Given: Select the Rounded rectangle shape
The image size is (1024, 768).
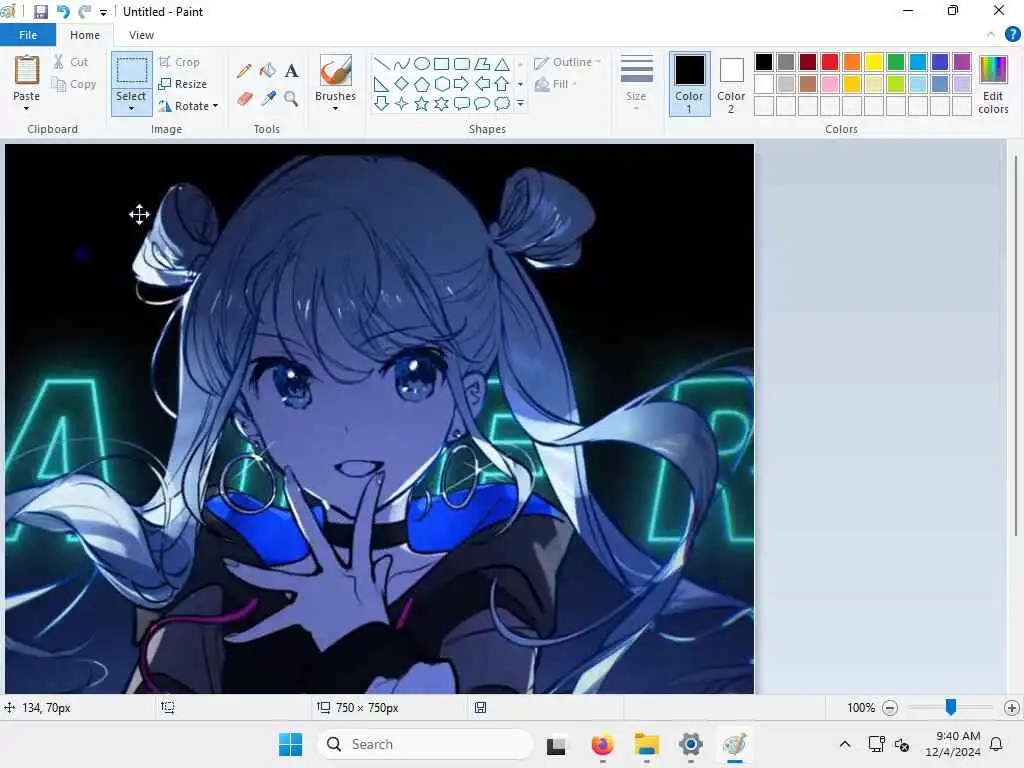Looking at the screenshot, I should pos(462,63).
